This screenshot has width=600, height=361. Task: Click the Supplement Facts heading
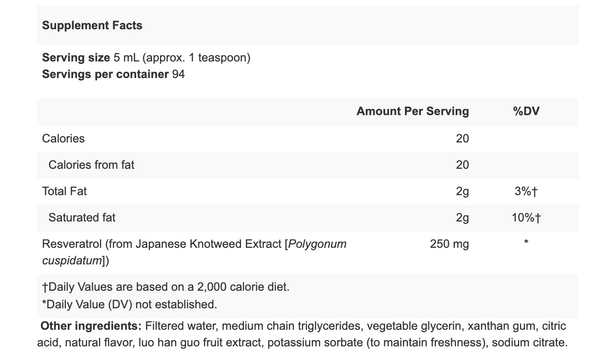click(92, 25)
